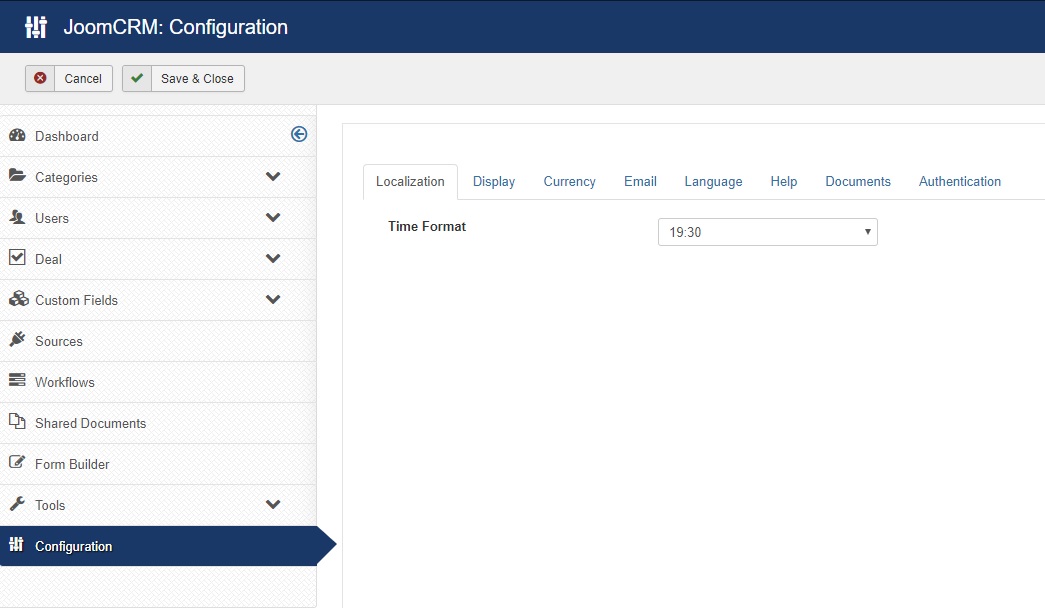Click the Workflows server icon

click(x=17, y=380)
